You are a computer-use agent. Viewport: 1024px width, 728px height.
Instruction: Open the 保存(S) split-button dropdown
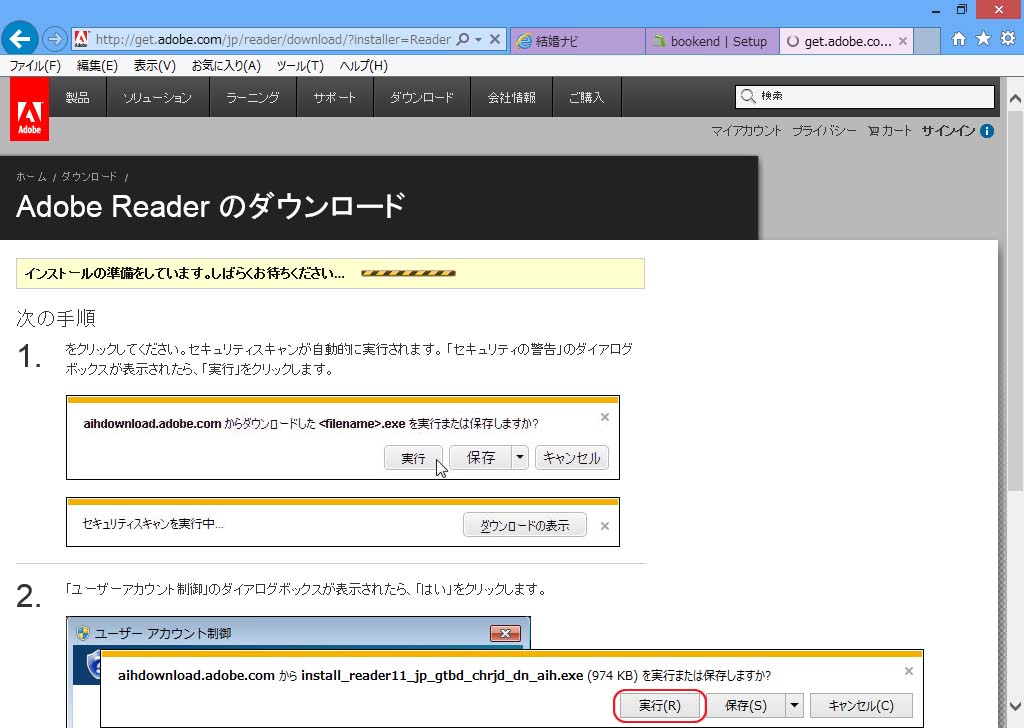[795, 705]
